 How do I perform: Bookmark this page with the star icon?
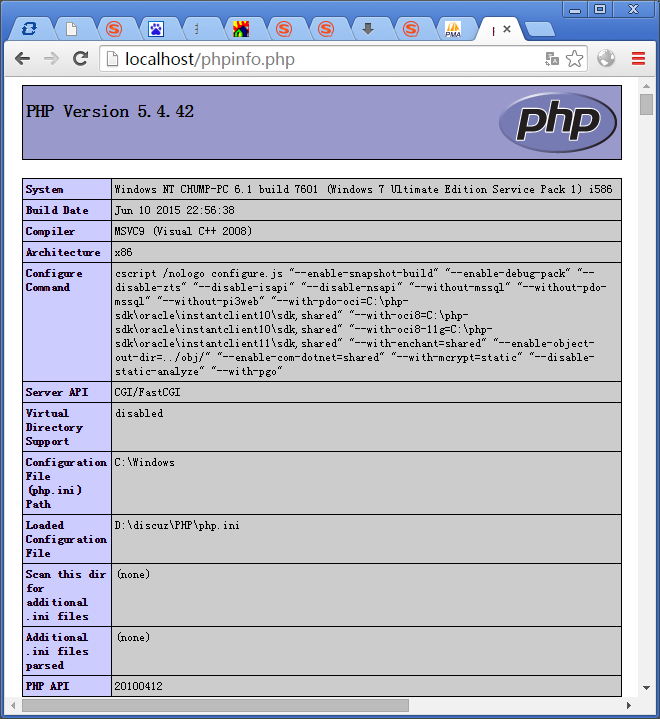point(574,59)
